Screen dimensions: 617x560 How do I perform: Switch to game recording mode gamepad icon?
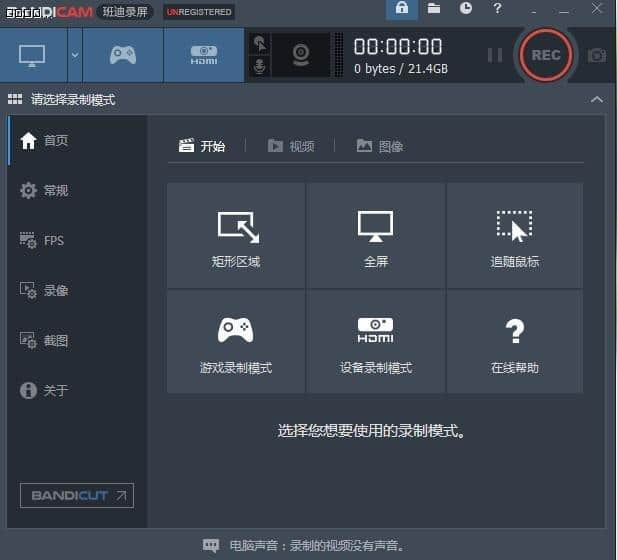[123, 55]
